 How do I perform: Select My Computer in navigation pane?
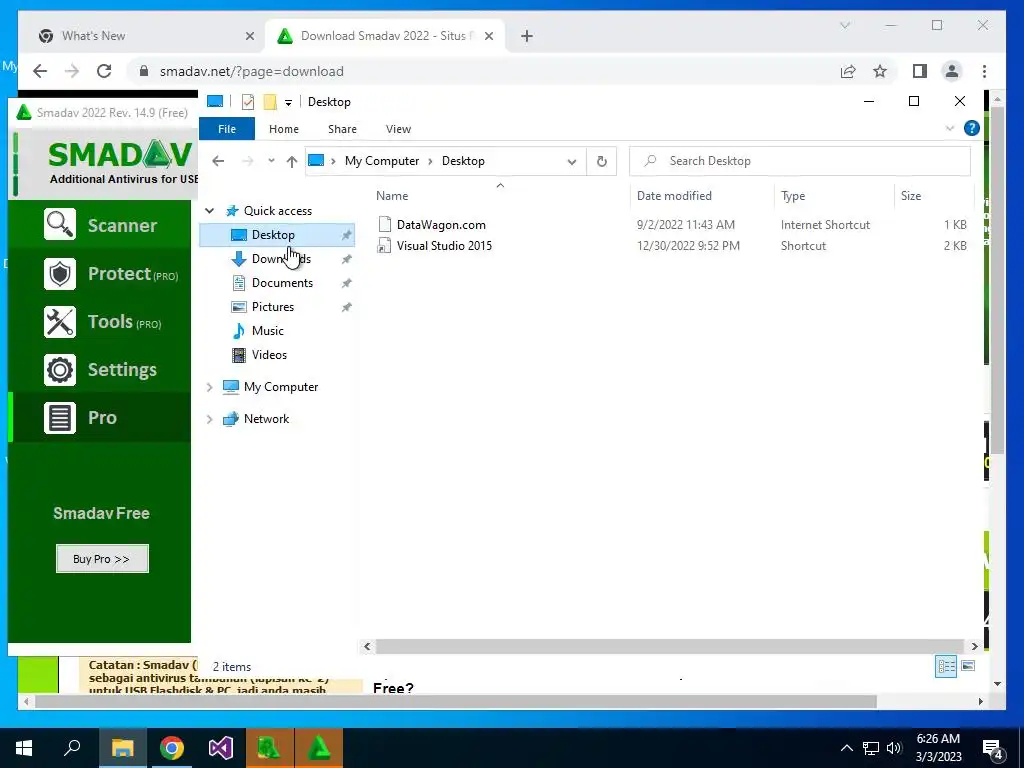[281, 387]
